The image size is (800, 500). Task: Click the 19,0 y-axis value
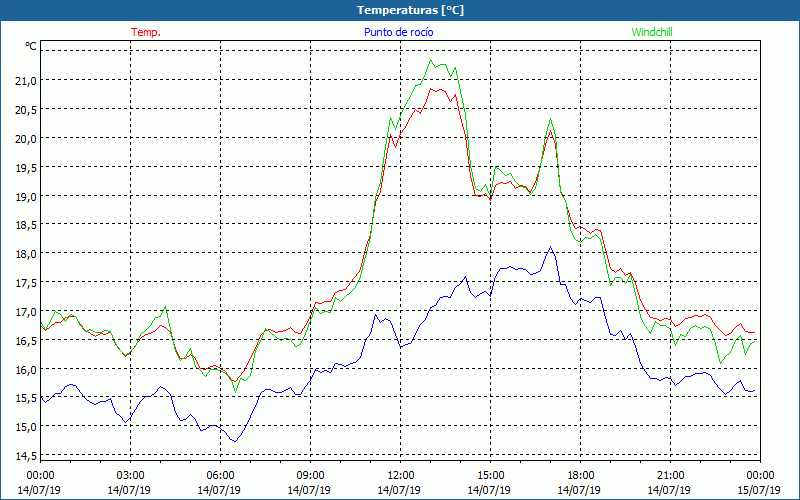point(26,196)
